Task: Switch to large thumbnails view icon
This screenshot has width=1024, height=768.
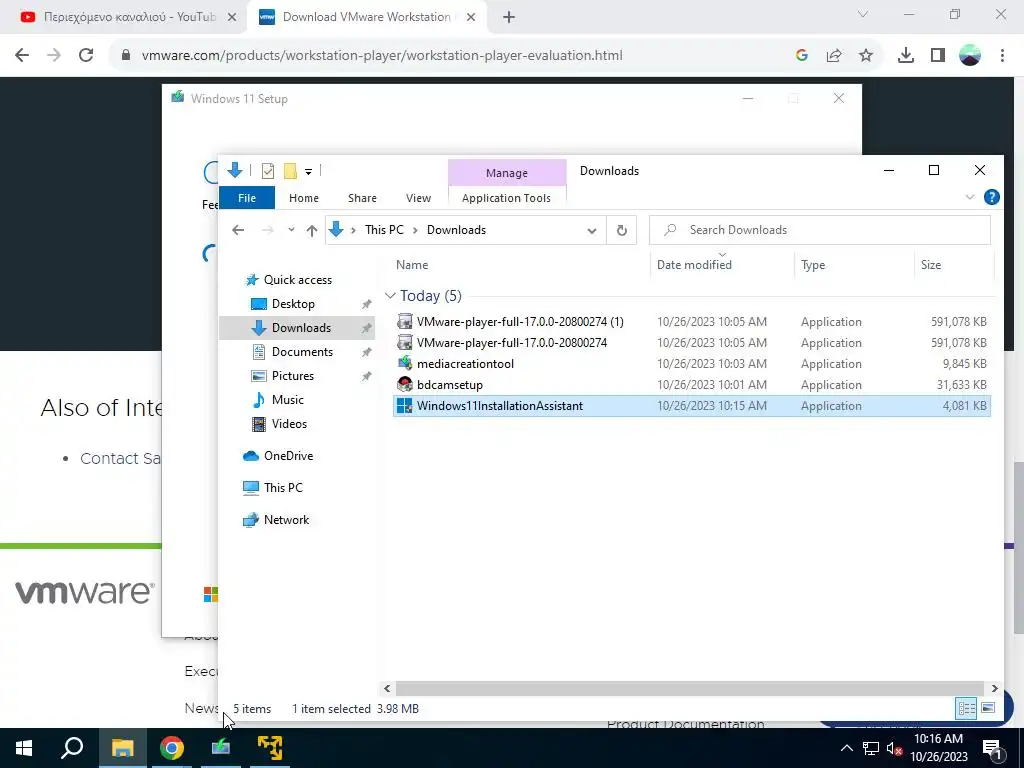Action: (x=988, y=708)
